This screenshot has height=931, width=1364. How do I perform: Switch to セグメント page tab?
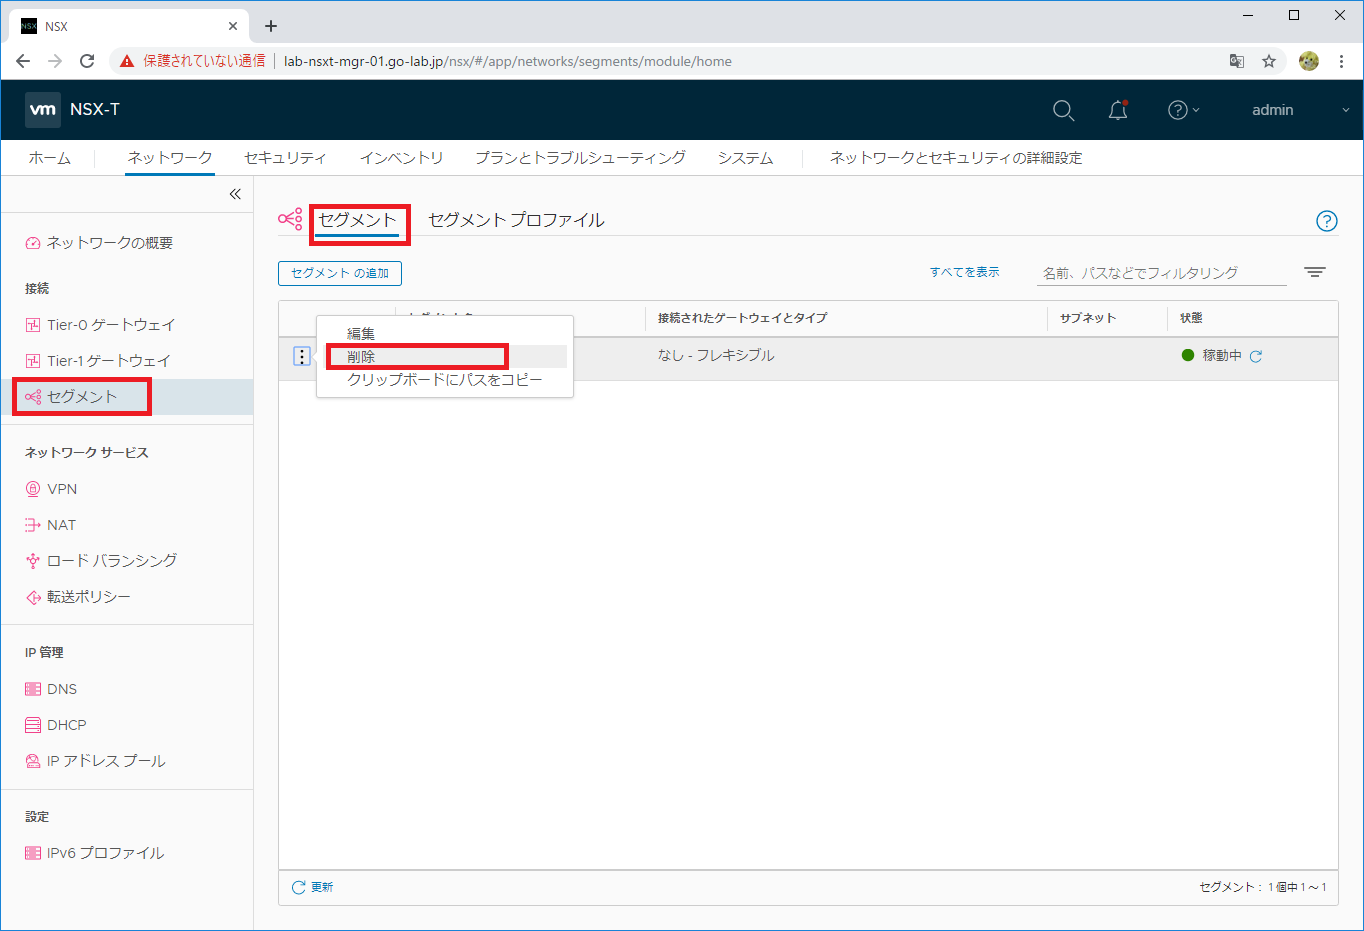click(x=358, y=220)
